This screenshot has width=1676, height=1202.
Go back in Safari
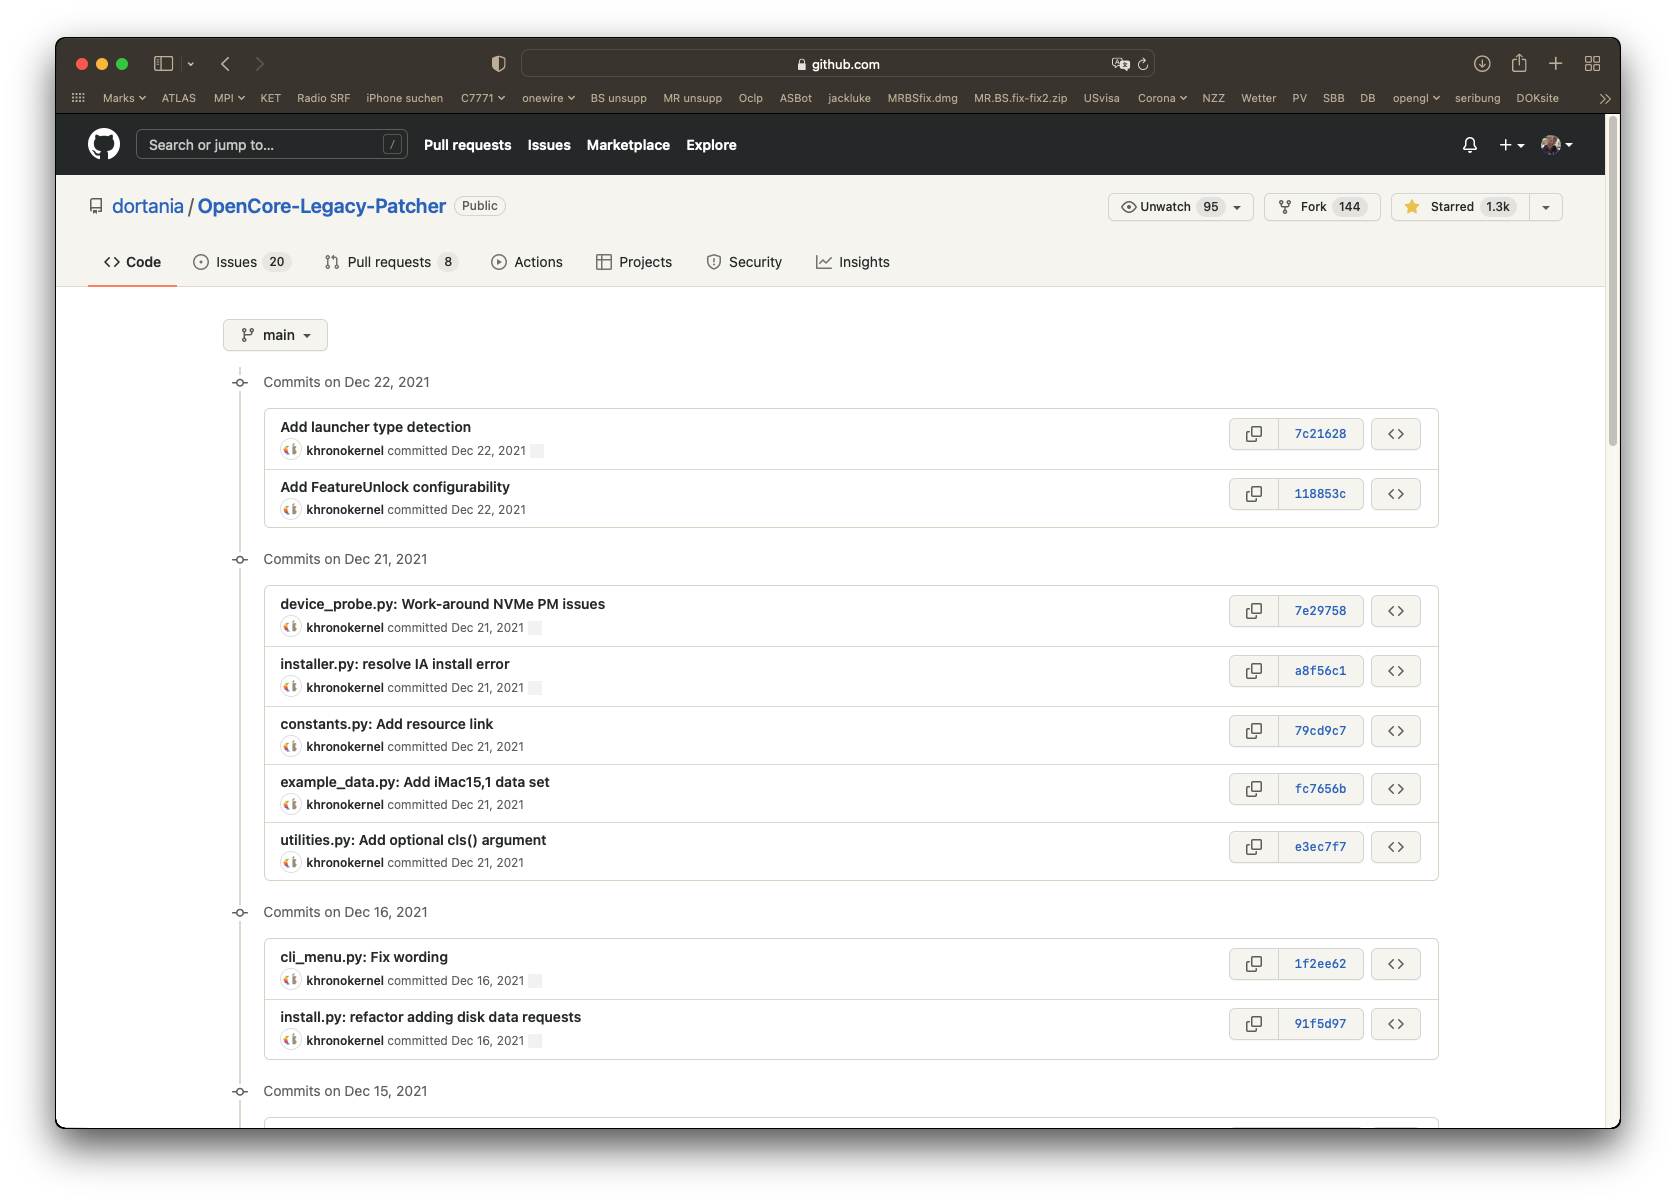tap(226, 64)
